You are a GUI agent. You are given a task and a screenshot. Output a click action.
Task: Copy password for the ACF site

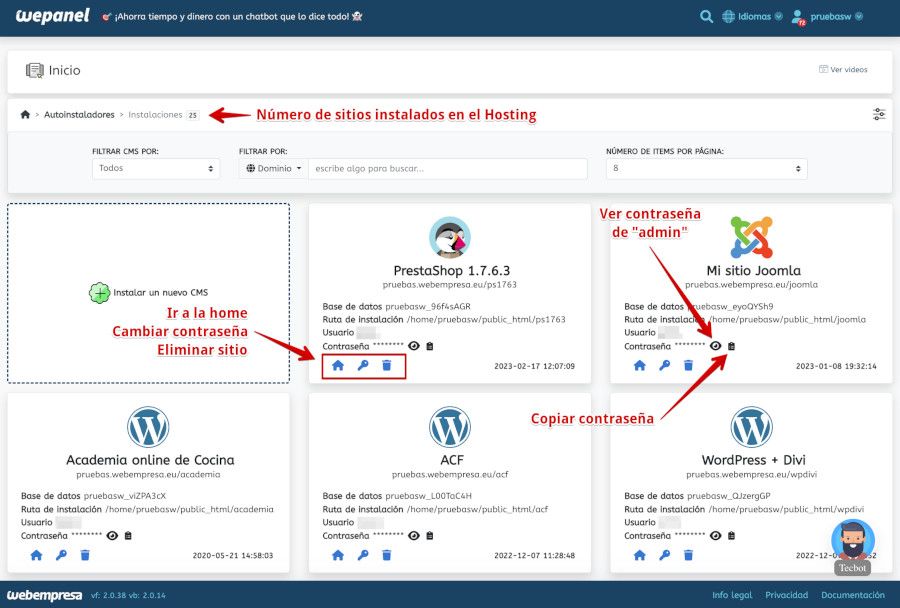point(430,535)
